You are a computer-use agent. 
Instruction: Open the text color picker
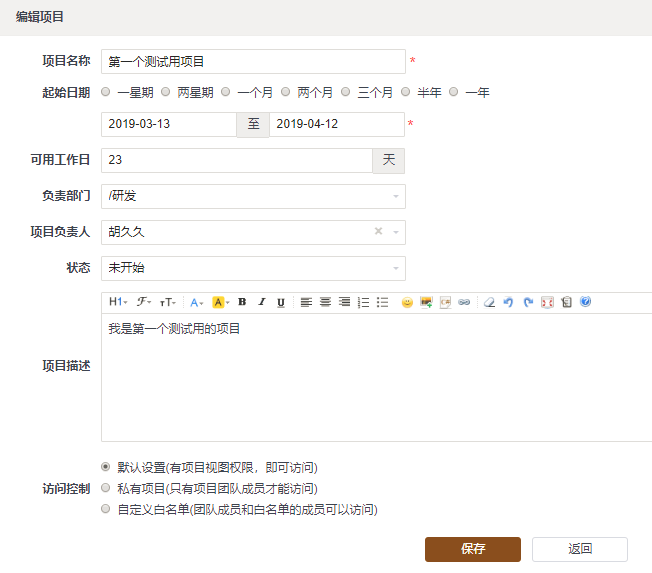coord(196,302)
